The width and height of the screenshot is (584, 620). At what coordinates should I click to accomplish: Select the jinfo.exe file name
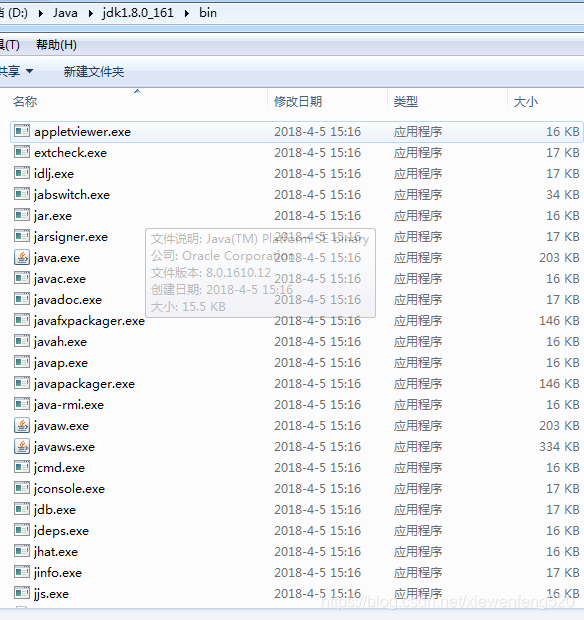pos(58,573)
